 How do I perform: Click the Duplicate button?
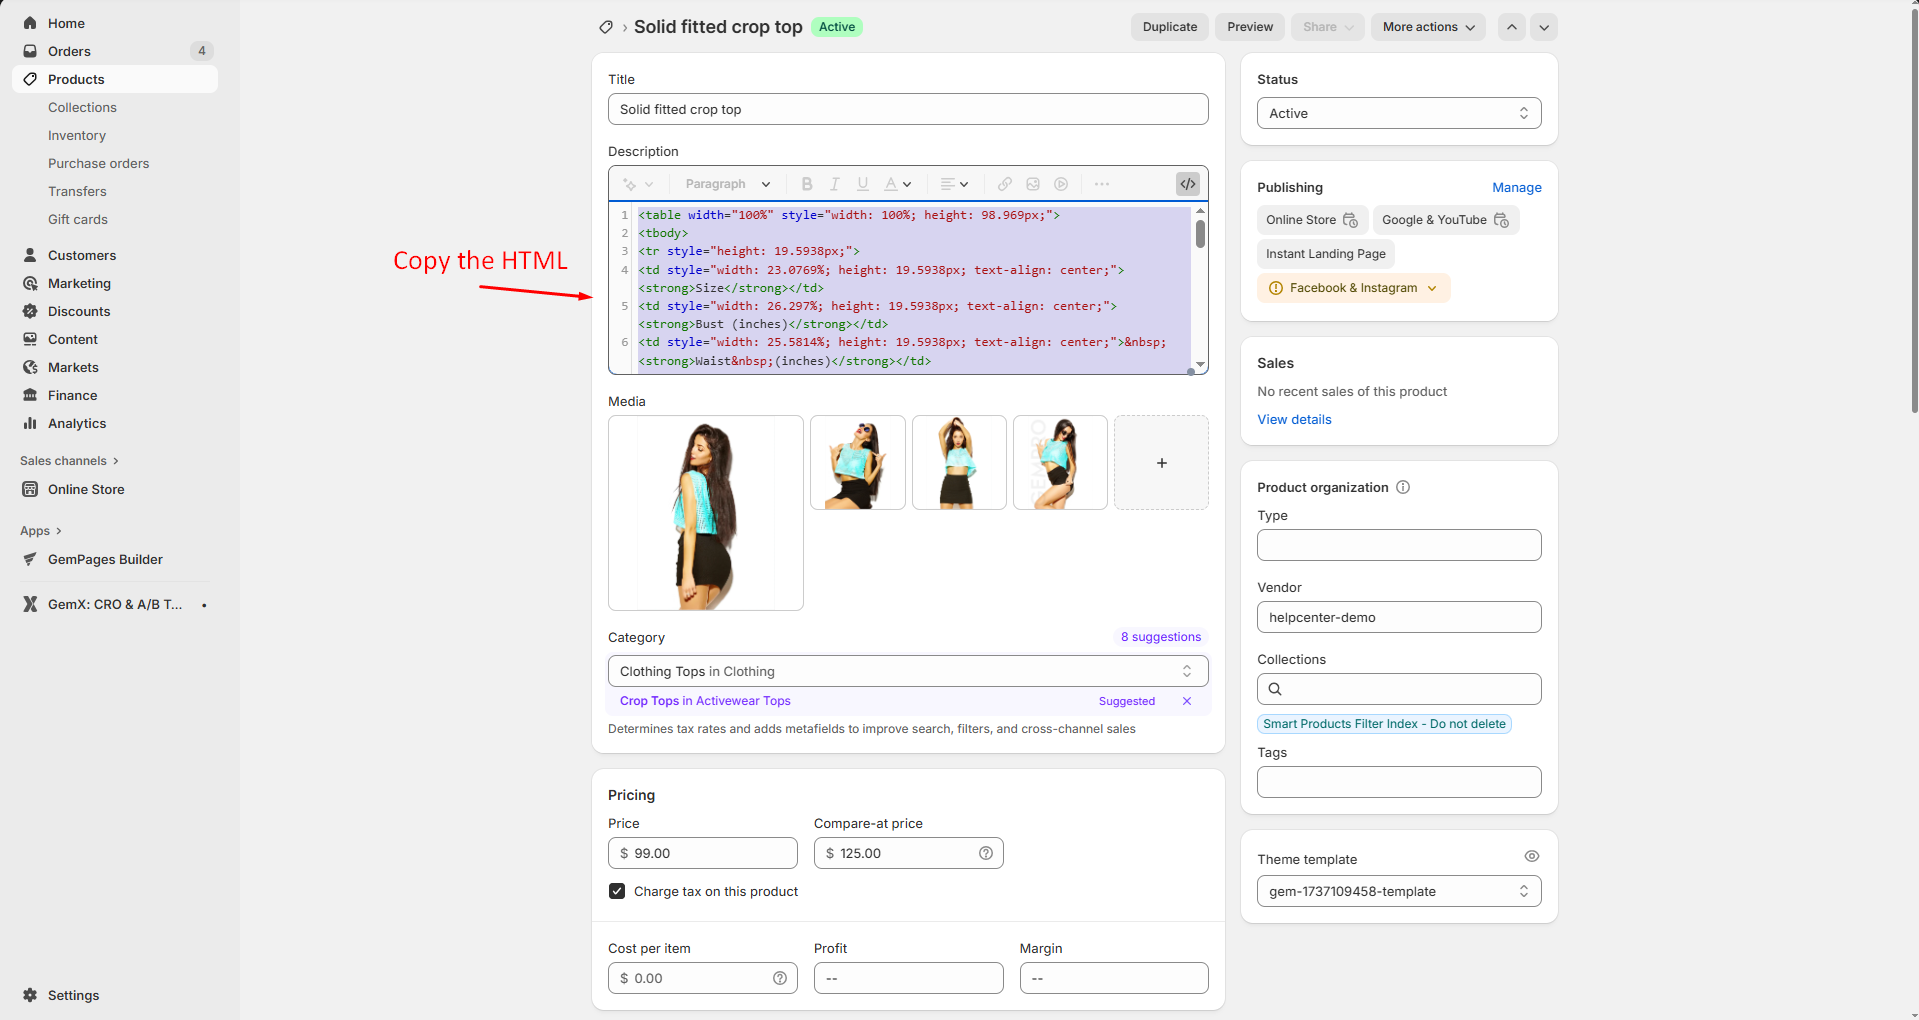(1169, 27)
